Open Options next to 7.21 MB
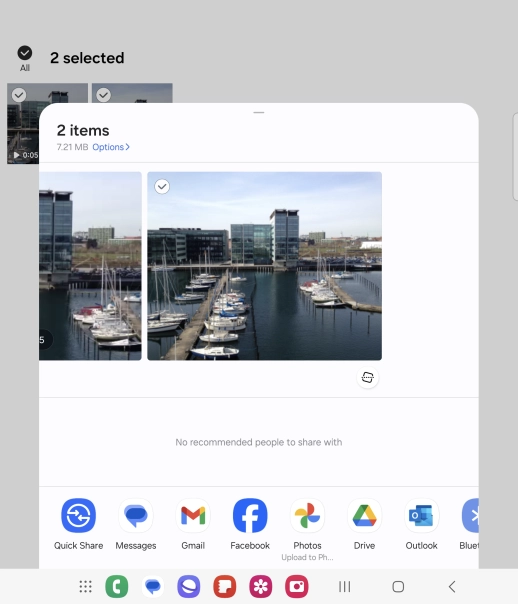This screenshot has height=604, width=518. click(x=111, y=147)
